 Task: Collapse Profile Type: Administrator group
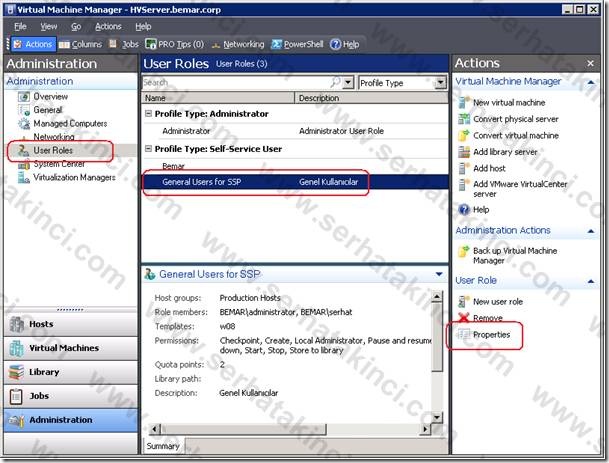point(148,114)
